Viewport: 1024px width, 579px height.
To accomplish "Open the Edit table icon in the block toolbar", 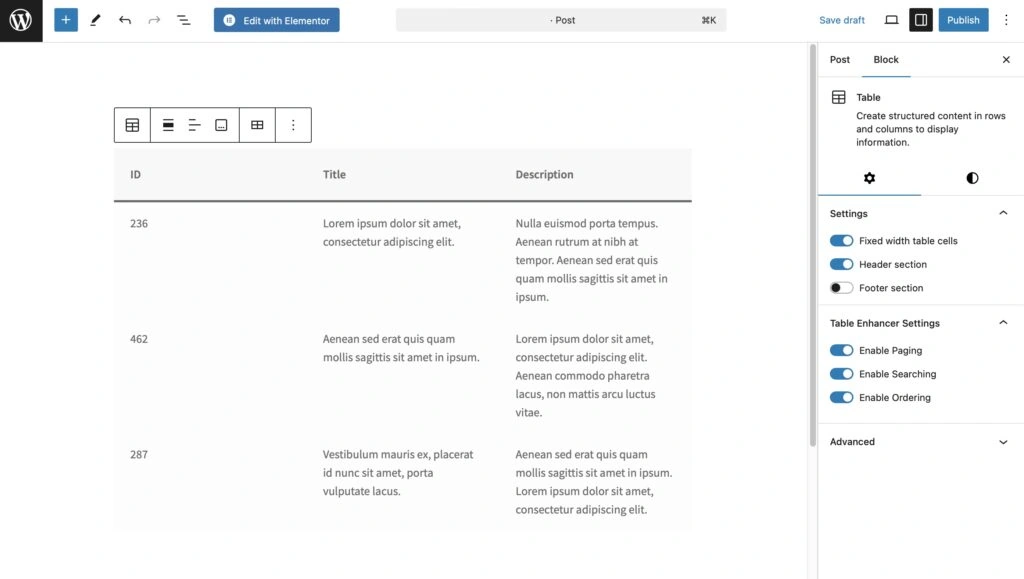I will coord(257,125).
